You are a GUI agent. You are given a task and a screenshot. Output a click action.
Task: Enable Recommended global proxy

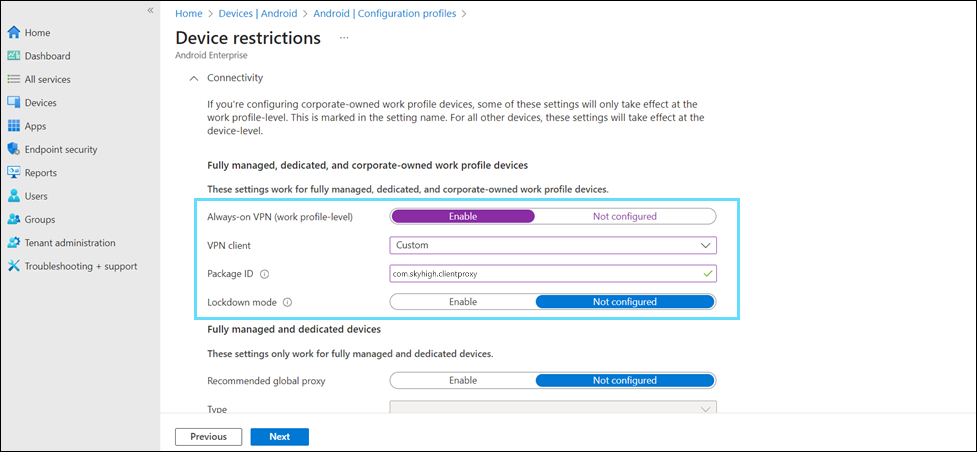tap(462, 381)
